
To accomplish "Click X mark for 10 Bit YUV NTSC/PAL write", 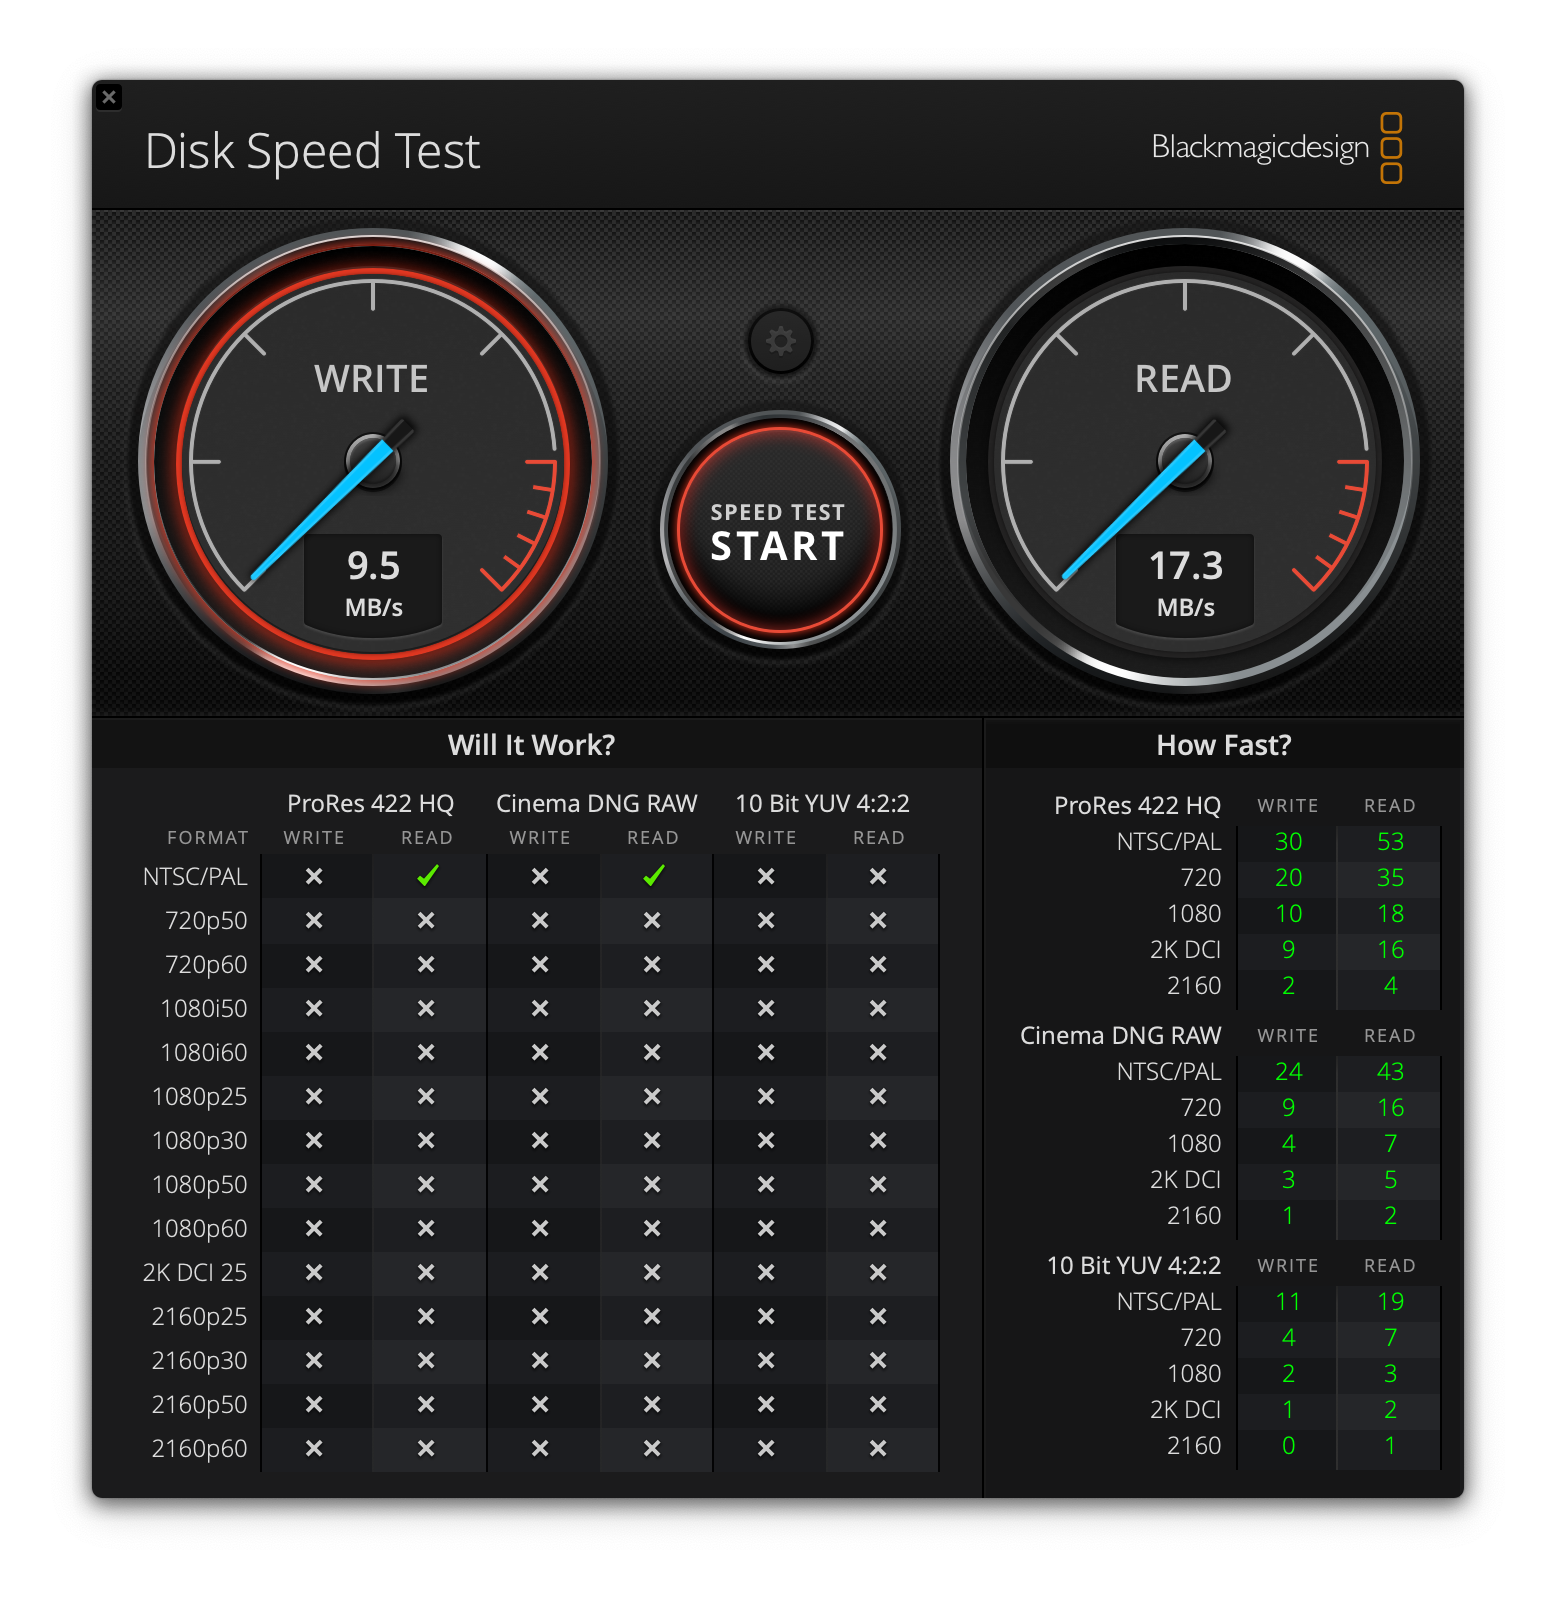I will (766, 876).
